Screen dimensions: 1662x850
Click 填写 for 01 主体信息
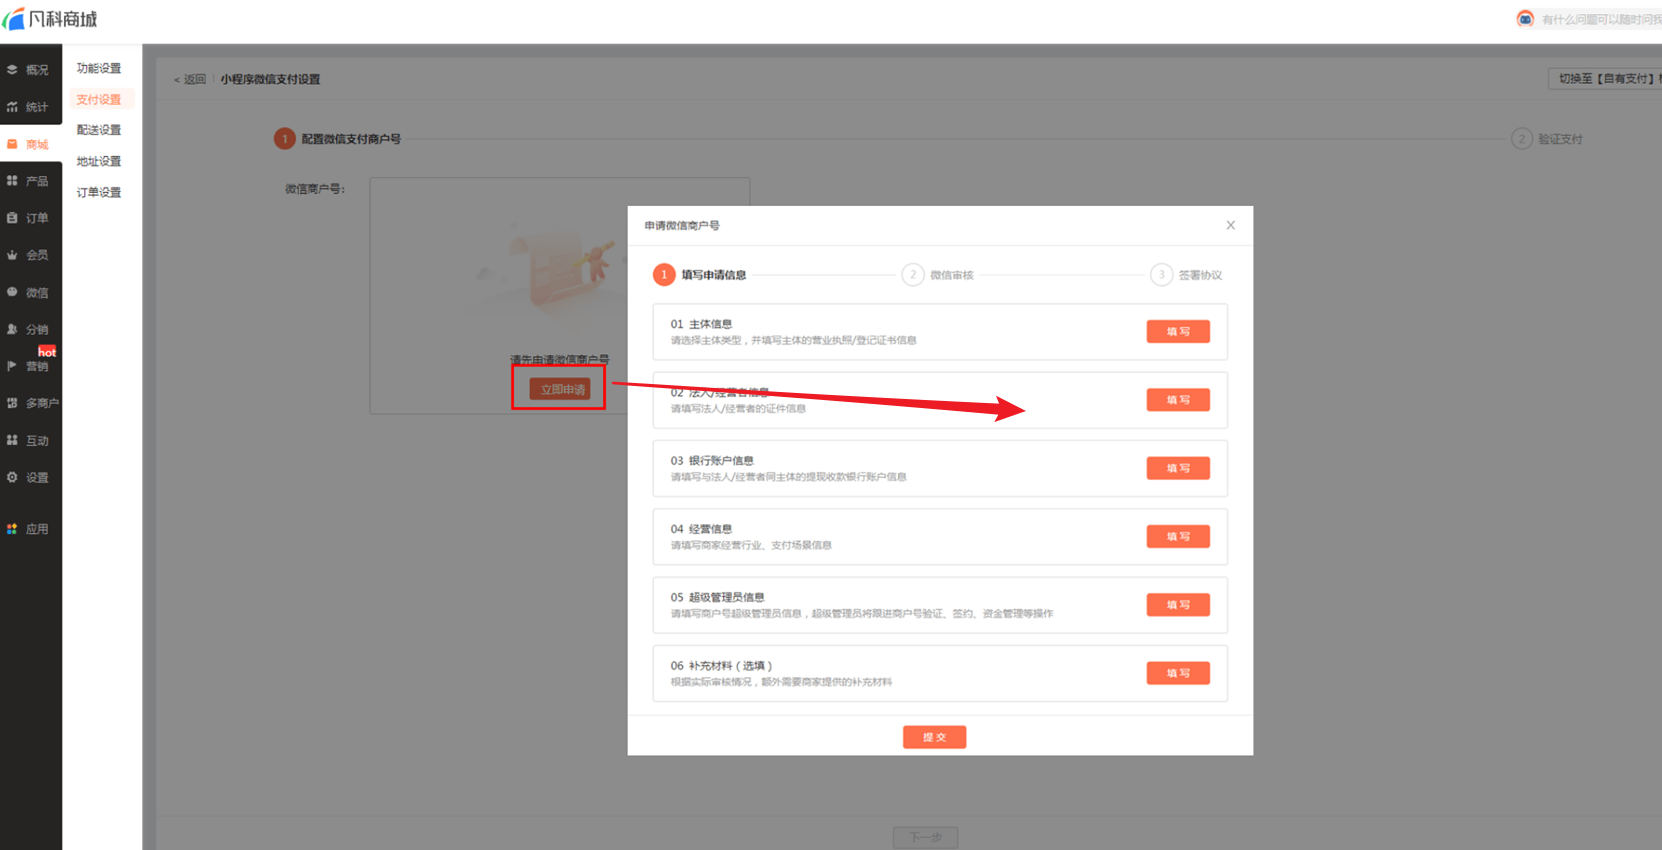[1178, 331]
